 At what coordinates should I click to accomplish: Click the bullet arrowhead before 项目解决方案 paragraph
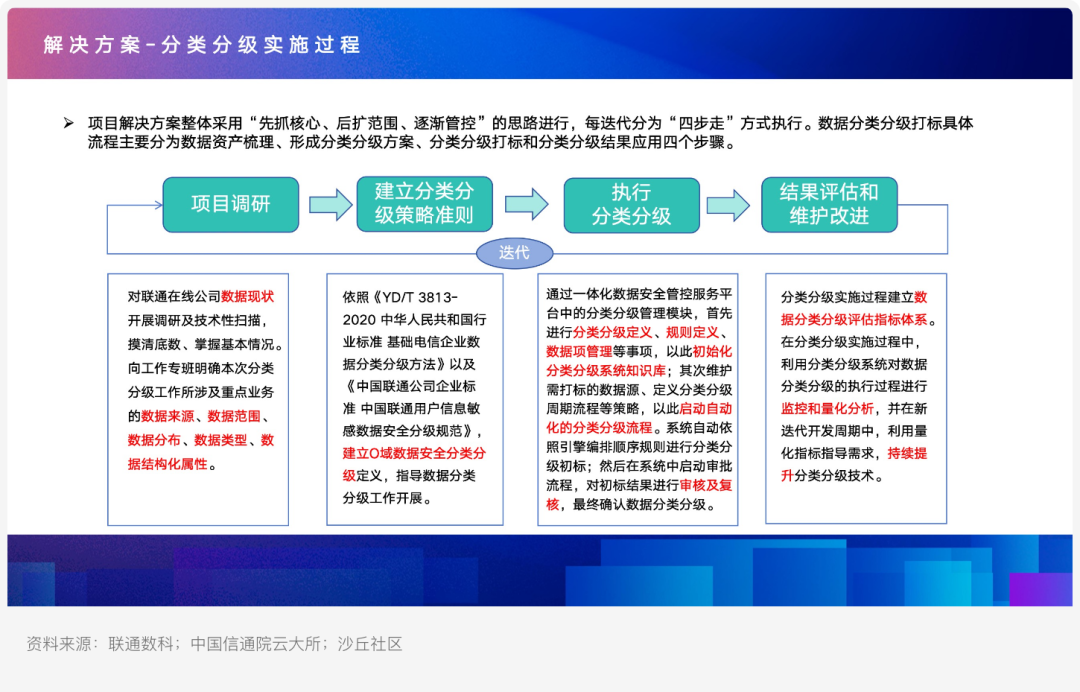69,123
